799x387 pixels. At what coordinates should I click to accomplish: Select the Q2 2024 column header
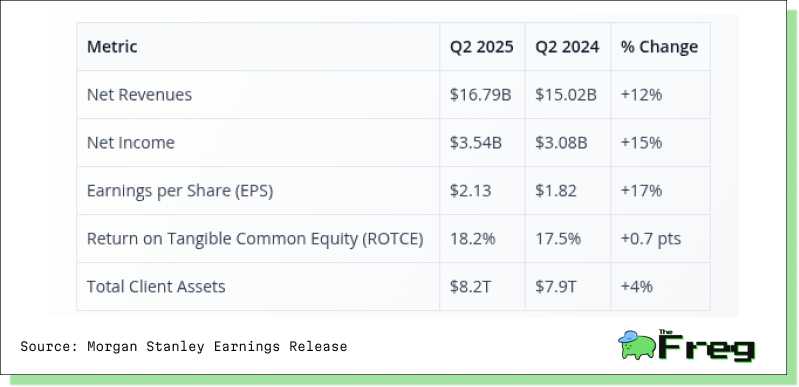click(567, 47)
